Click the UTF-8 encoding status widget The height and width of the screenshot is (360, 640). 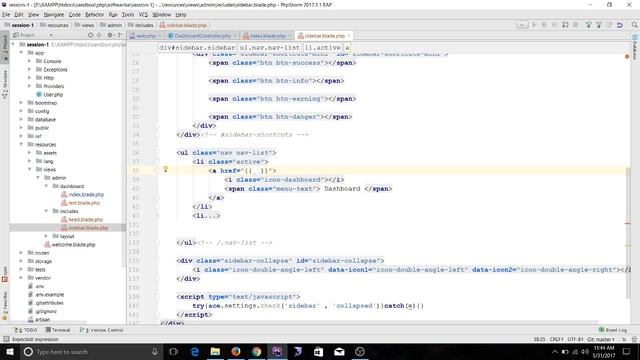tap(575, 339)
